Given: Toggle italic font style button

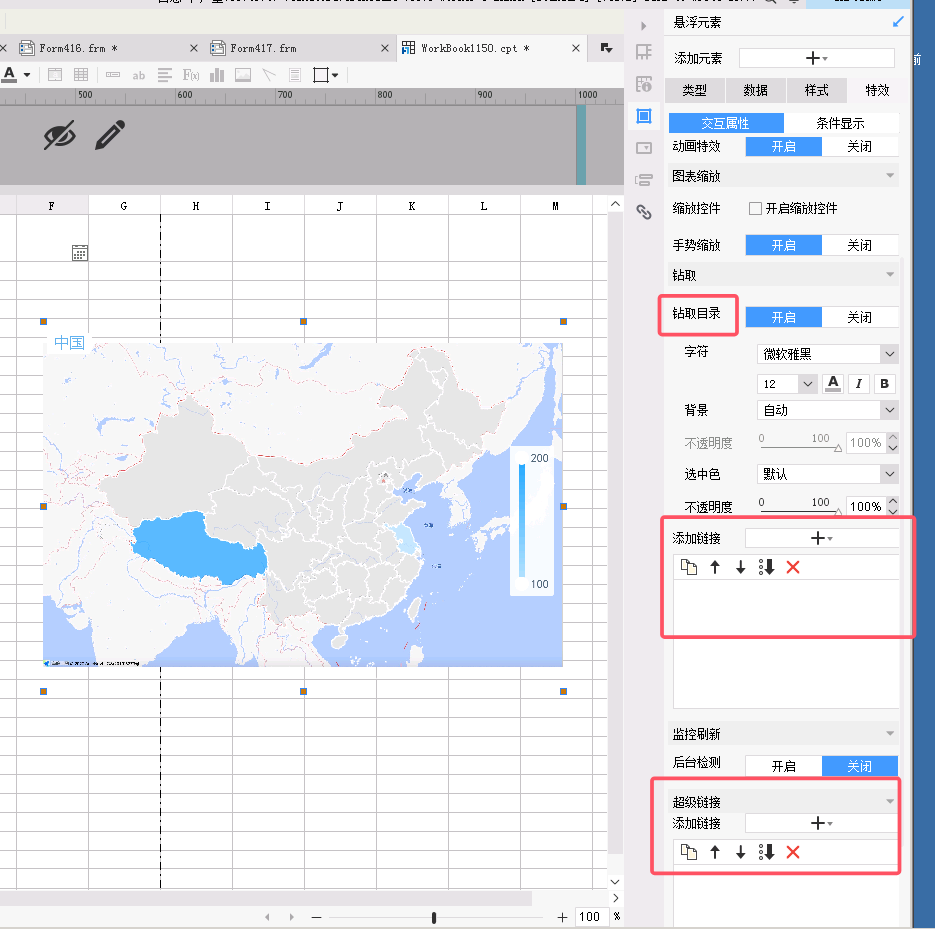Looking at the screenshot, I should pyautogui.click(x=859, y=384).
